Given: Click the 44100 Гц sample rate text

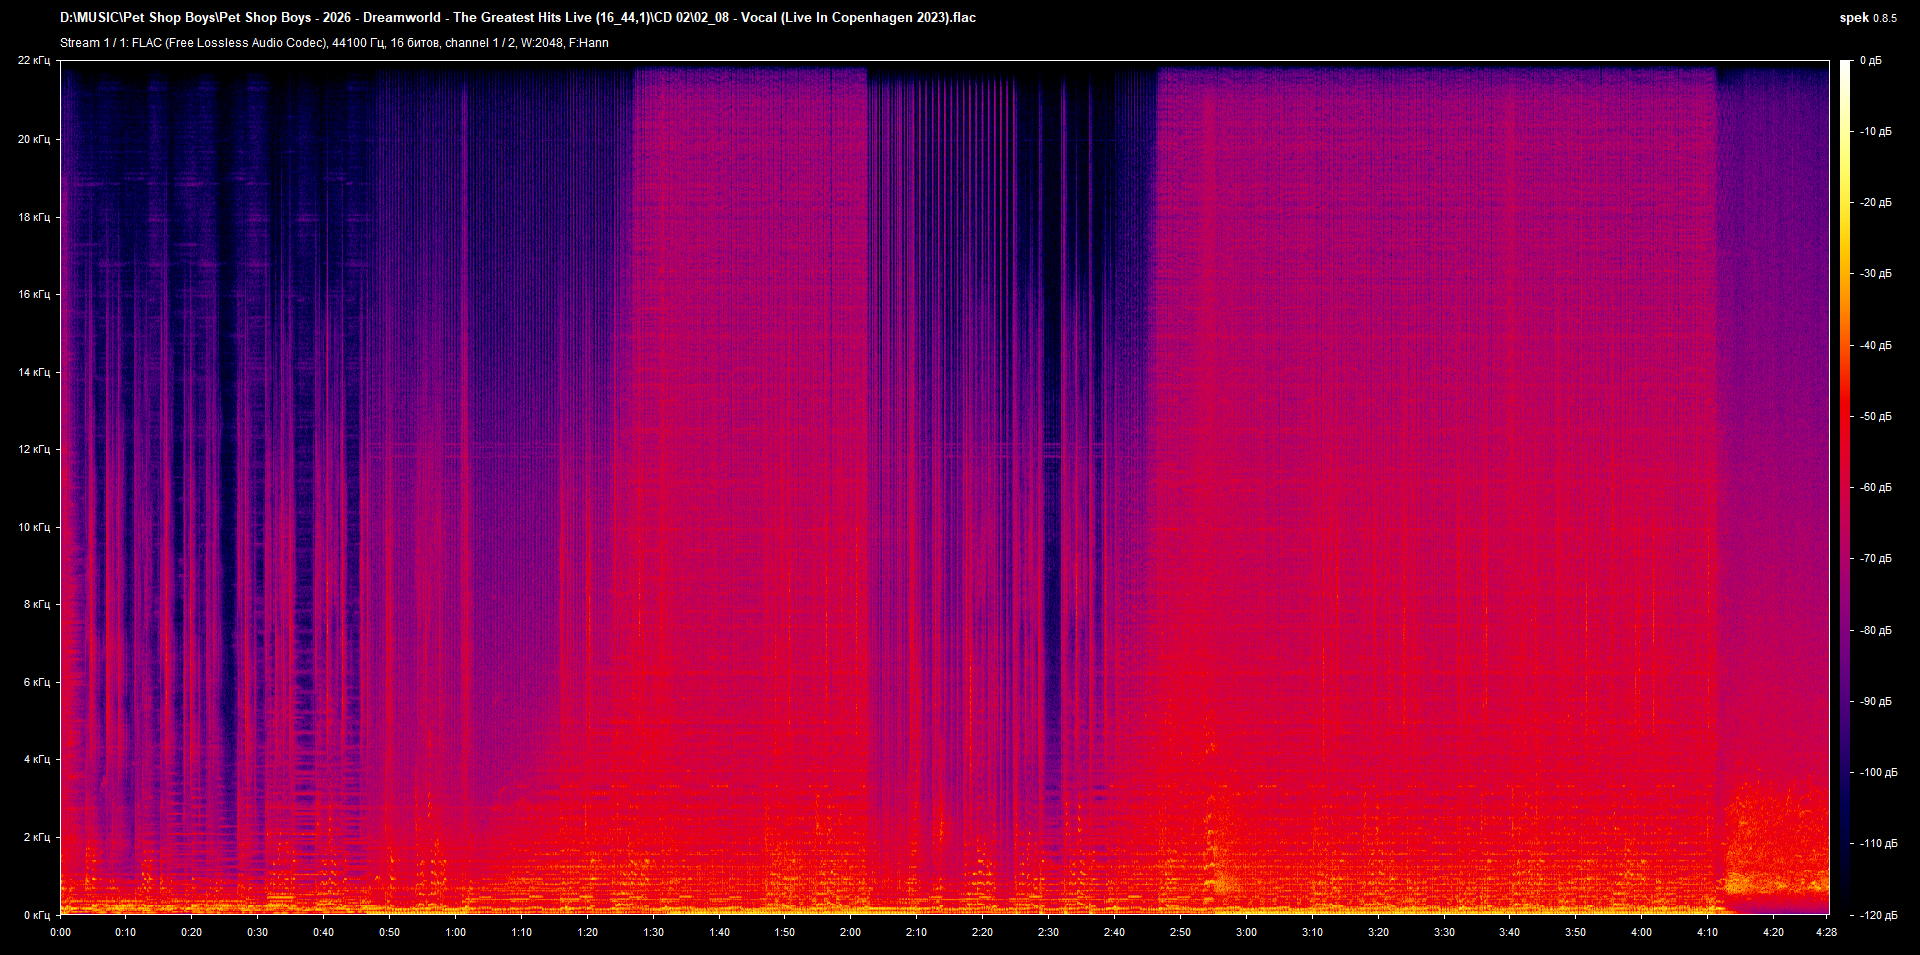Looking at the screenshot, I should click(356, 43).
